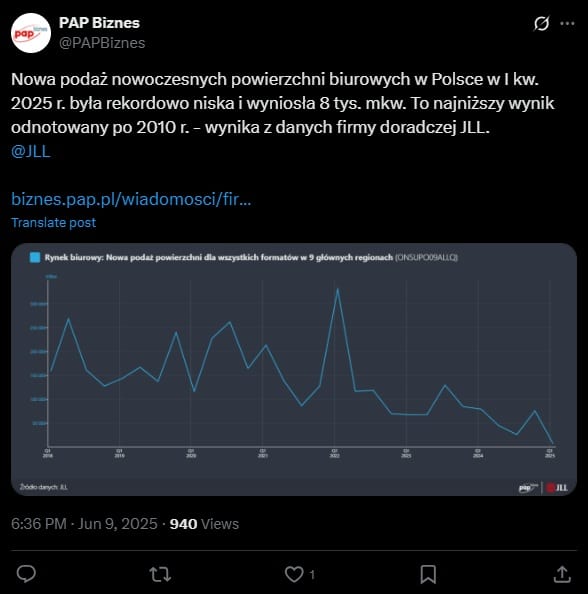Screen dimensions: 588x594
Task: Open the PAP Biznes profile avatar
Action: (x=31, y=33)
